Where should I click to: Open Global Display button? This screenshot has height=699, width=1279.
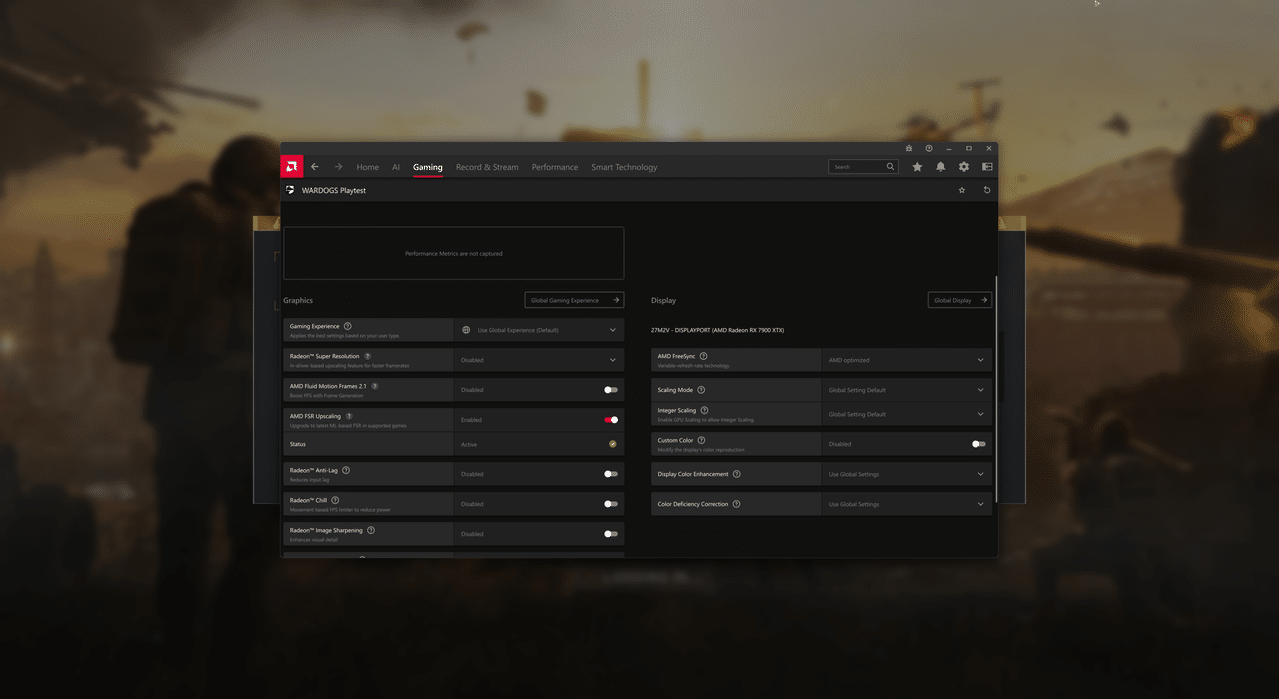(x=960, y=300)
